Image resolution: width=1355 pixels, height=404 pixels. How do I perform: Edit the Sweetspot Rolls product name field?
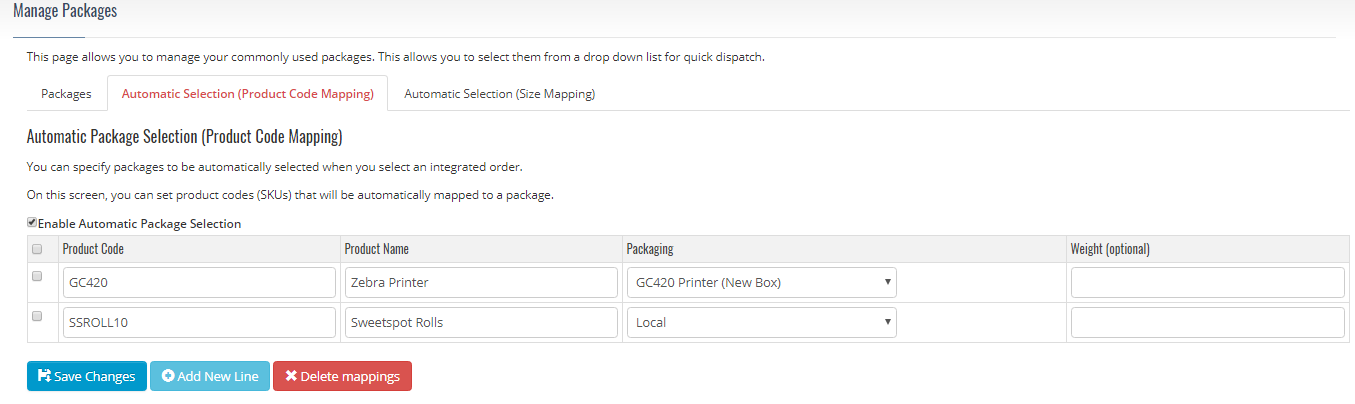tap(480, 322)
